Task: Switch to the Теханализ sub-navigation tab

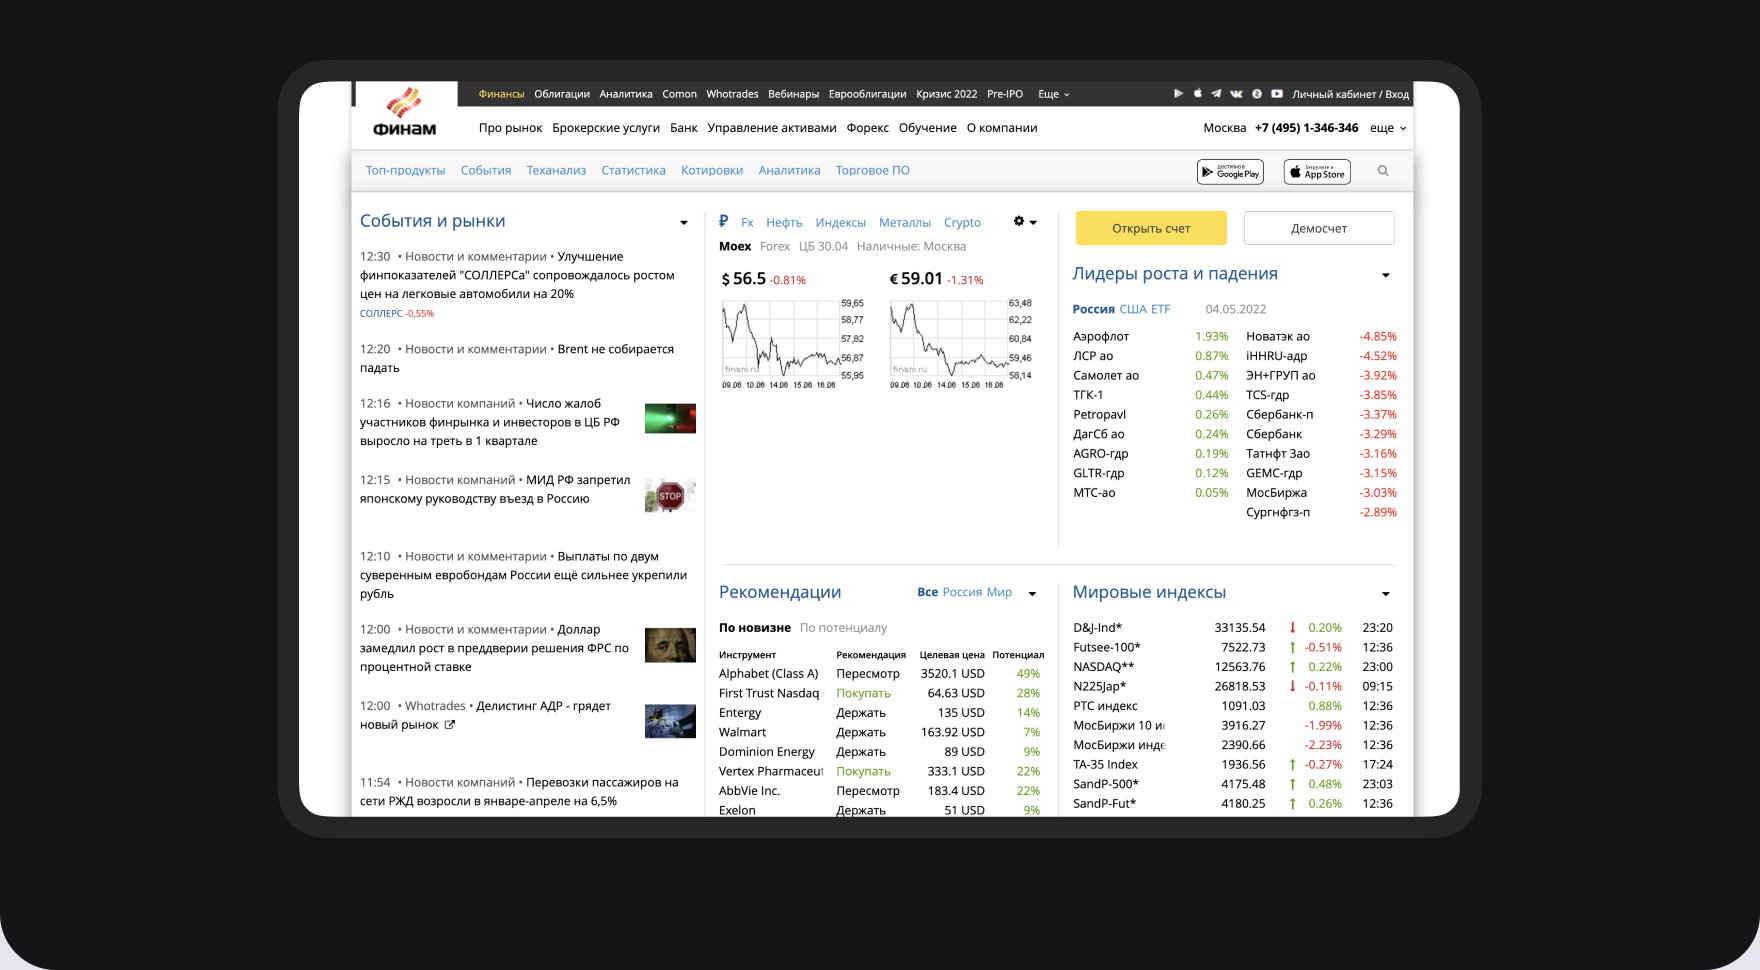Action: [556, 171]
